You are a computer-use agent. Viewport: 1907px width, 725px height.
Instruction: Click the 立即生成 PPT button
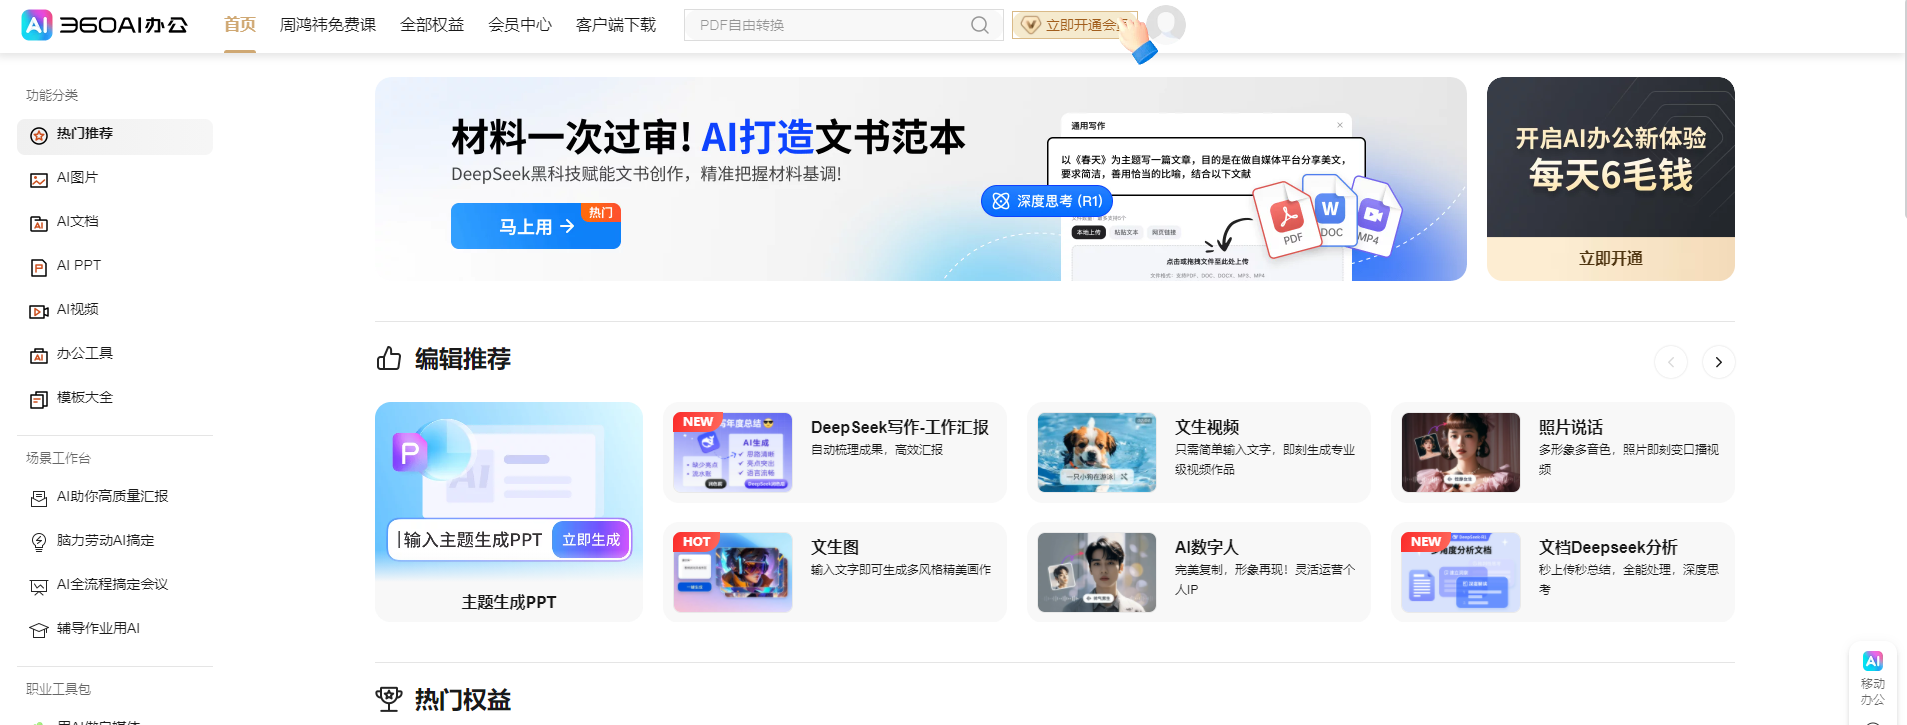(x=591, y=540)
